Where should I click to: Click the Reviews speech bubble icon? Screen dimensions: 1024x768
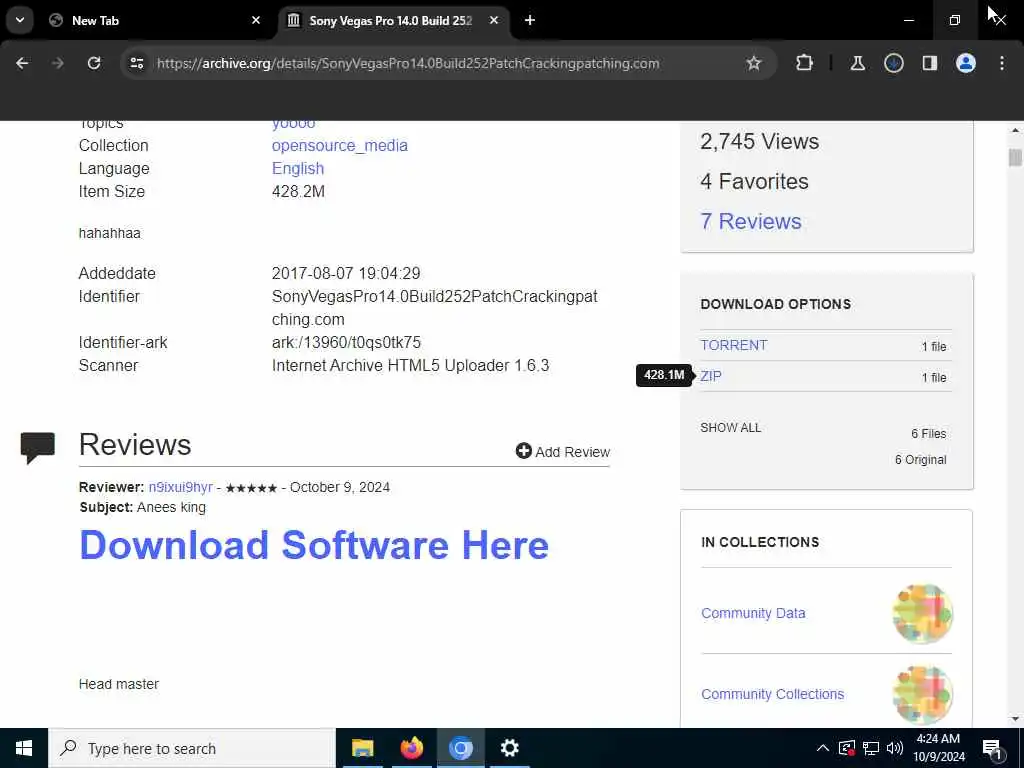[38, 447]
